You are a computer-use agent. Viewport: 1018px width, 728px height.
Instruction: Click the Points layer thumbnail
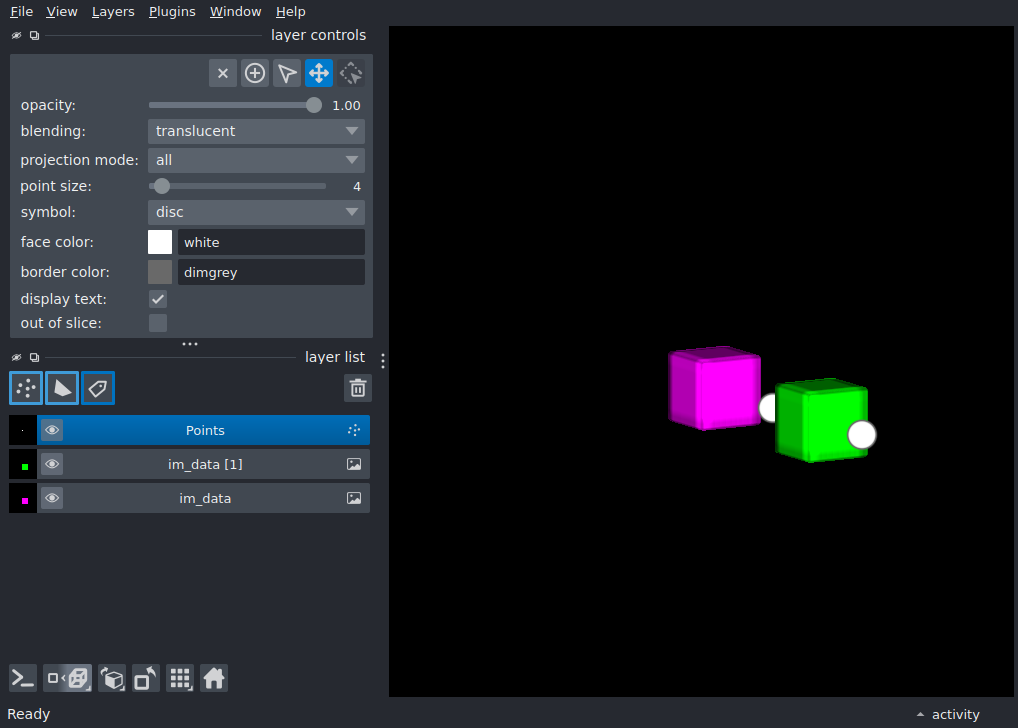(23, 430)
